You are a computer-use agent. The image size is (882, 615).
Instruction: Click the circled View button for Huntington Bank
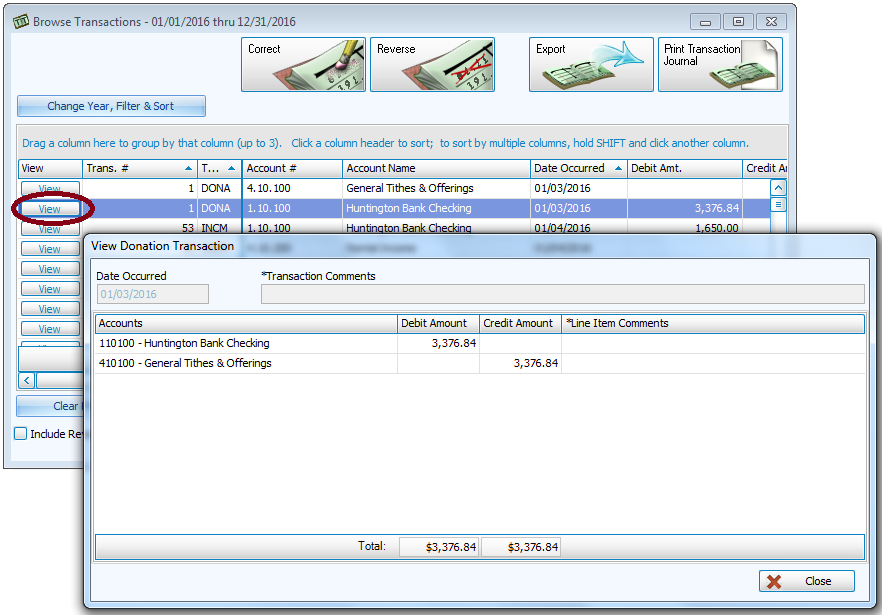pyautogui.click(x=50, y=209)
